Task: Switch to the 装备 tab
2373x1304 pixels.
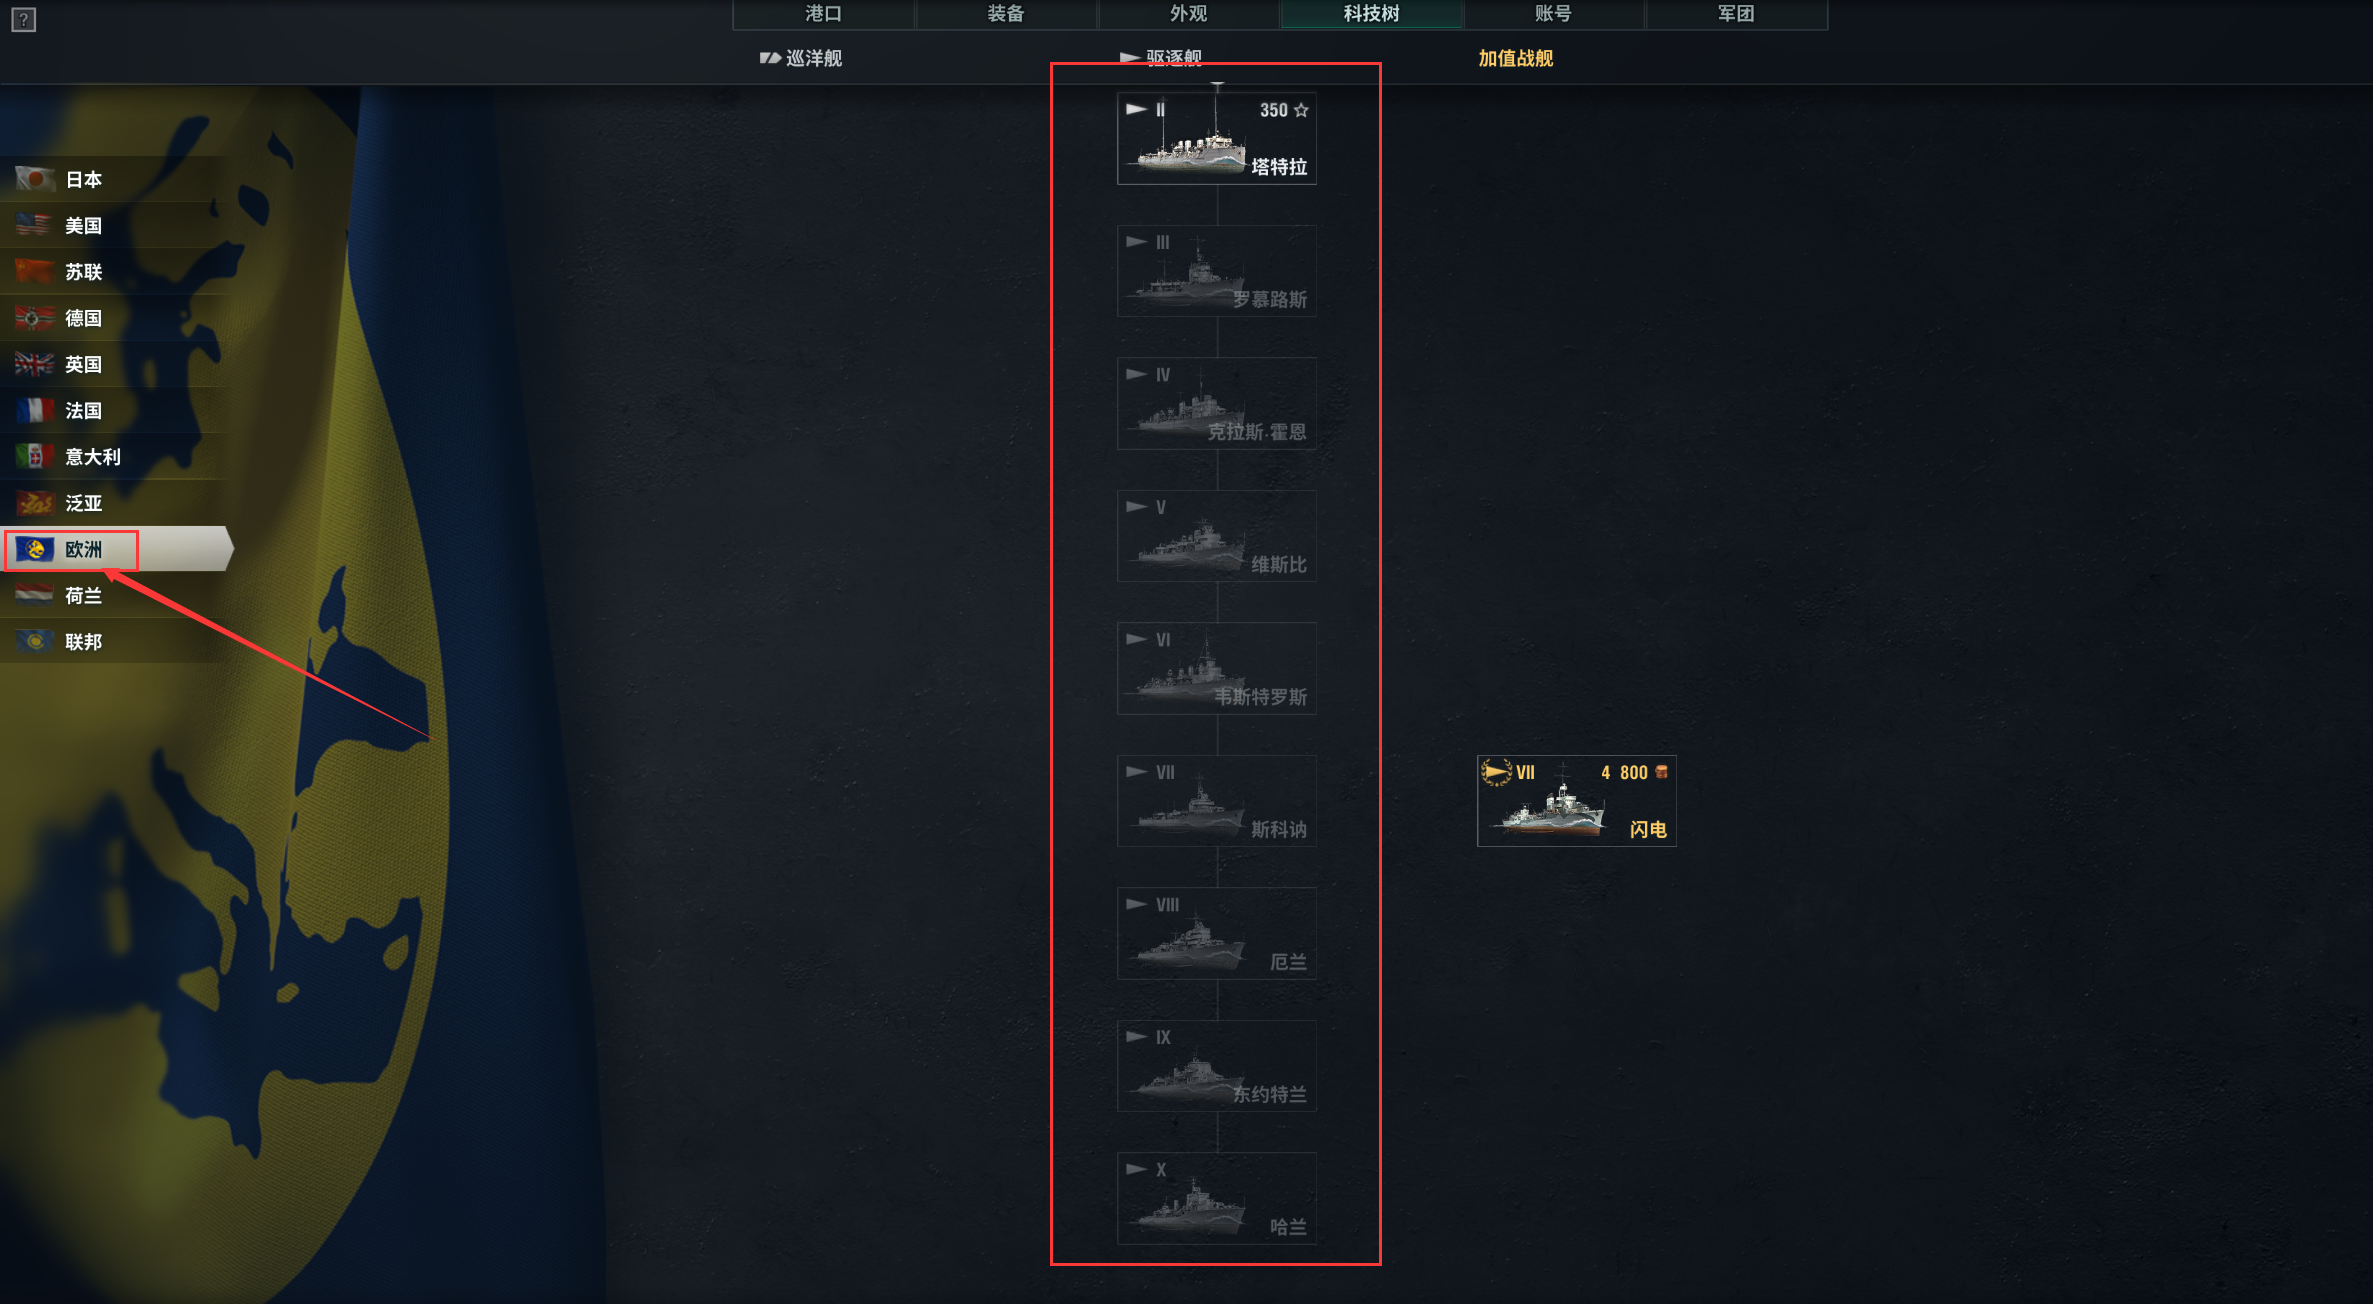Action: (x=1006, y=14)
